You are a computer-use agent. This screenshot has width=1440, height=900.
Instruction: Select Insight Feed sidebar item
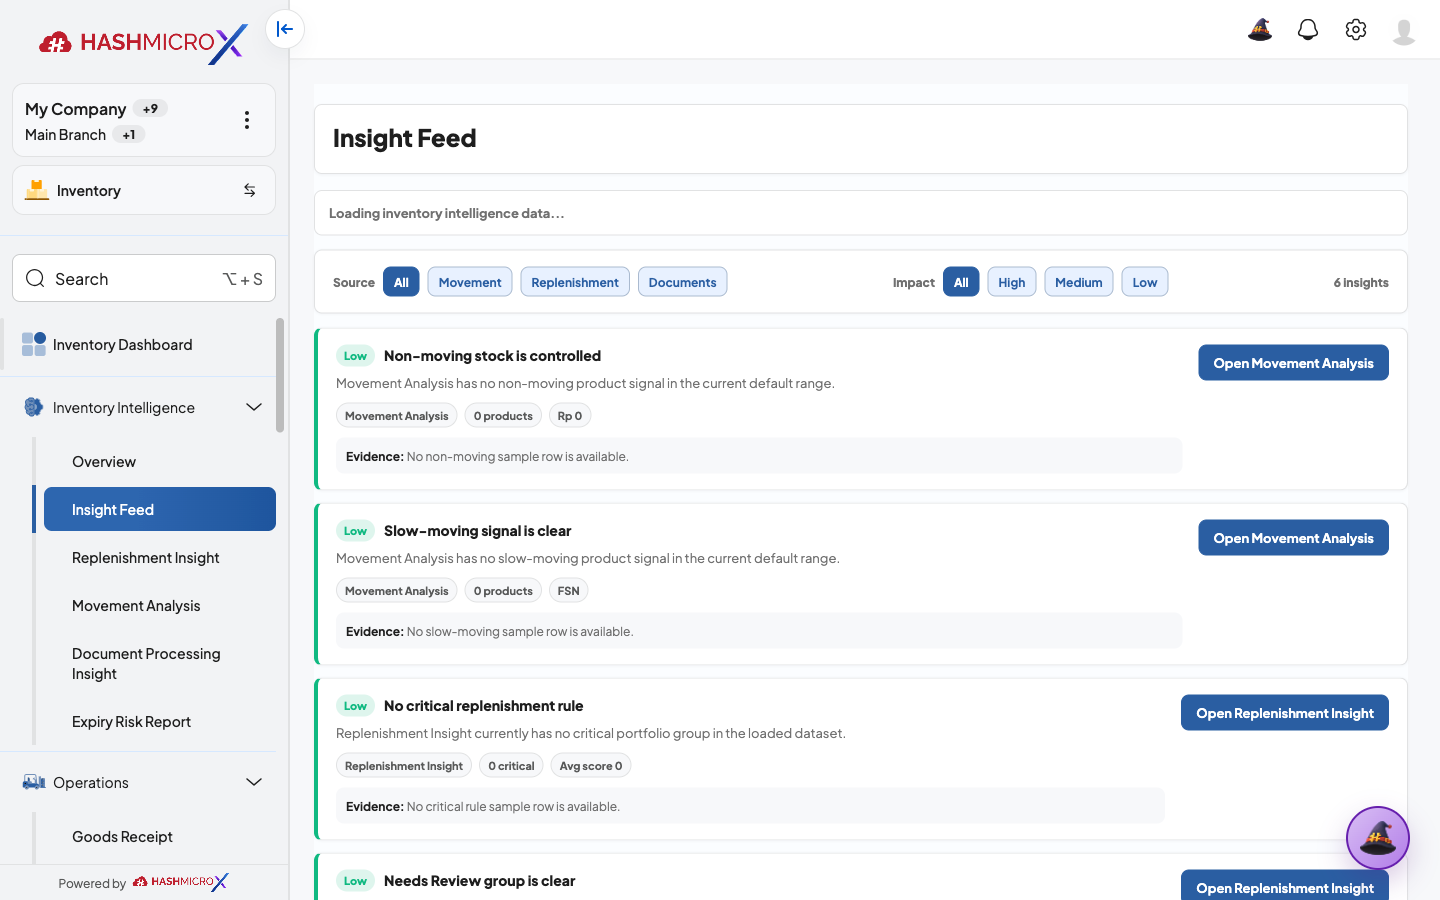click(x=160, y=509)
